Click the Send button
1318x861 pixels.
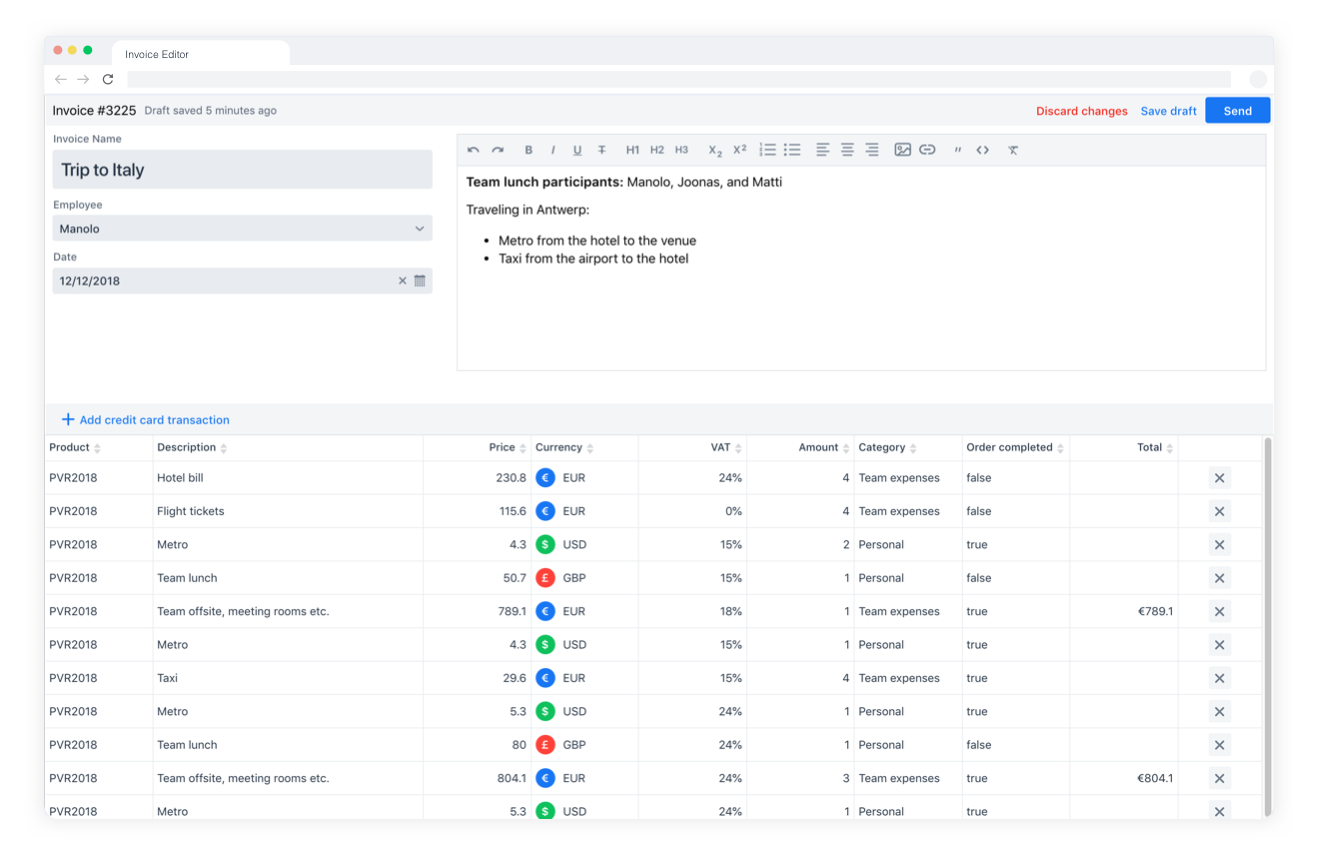pyautogui.click(x=1237, y=111)
